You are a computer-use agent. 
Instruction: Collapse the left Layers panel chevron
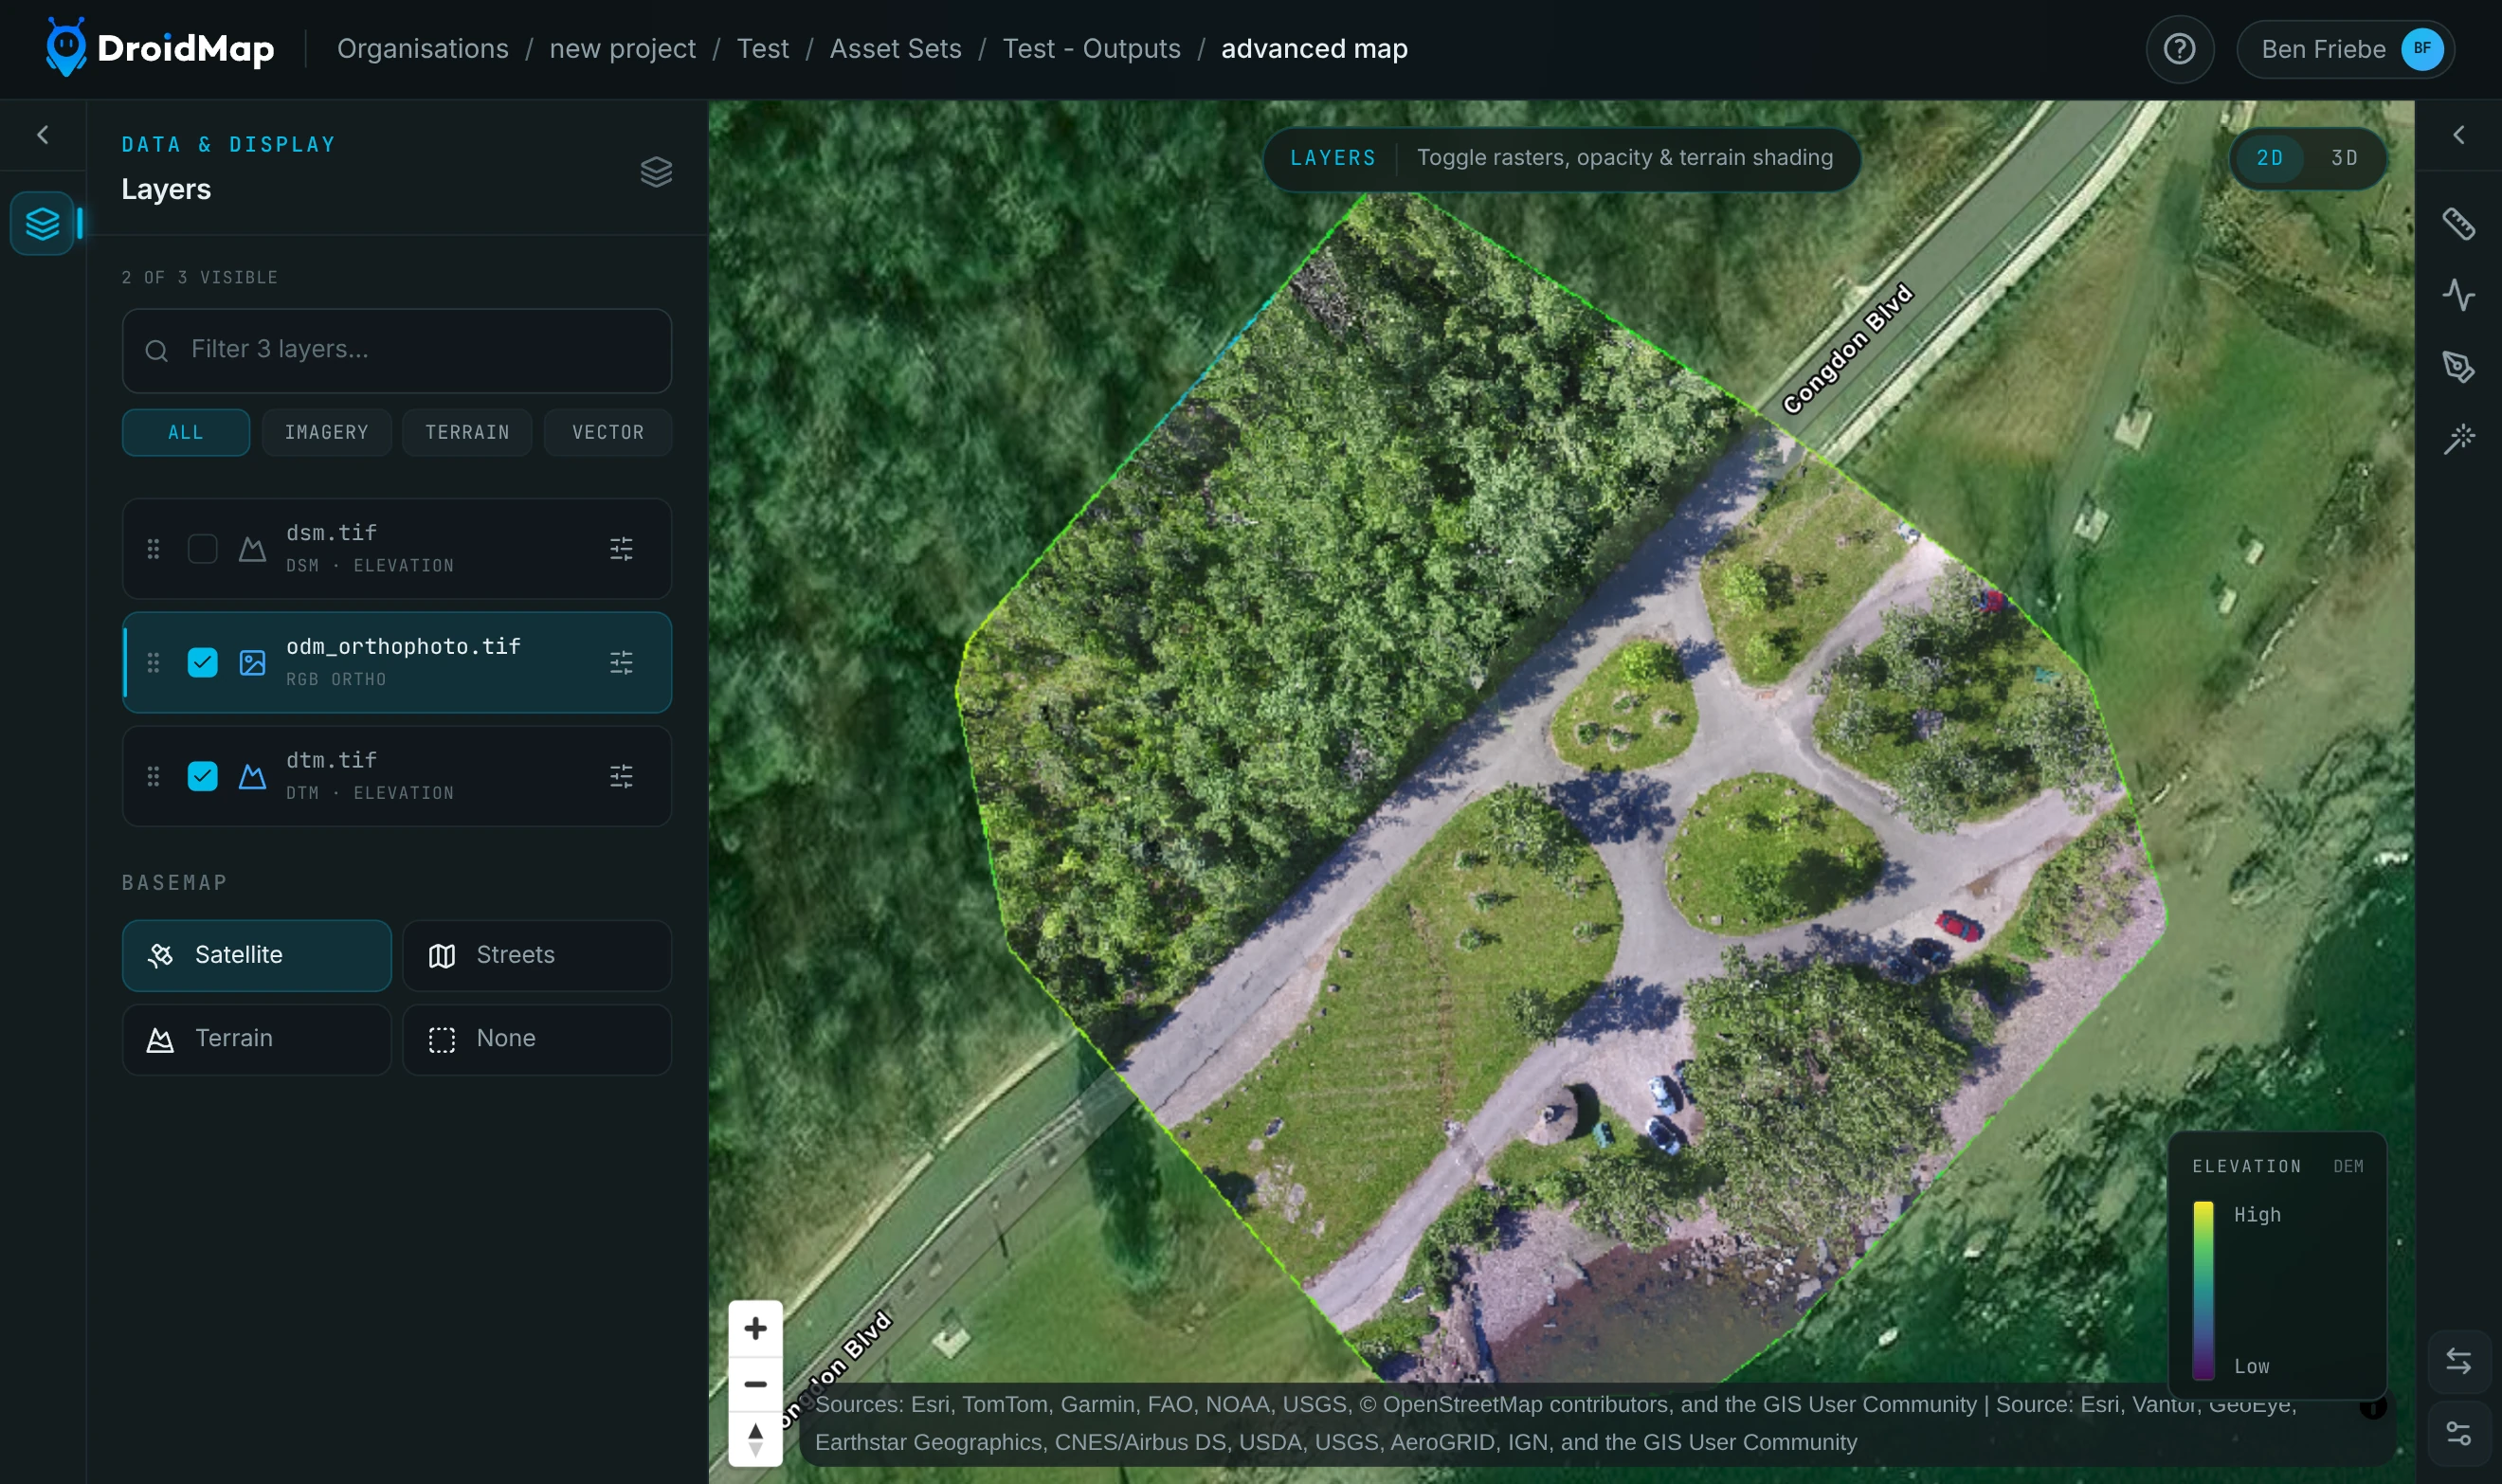tap(42, 135)
